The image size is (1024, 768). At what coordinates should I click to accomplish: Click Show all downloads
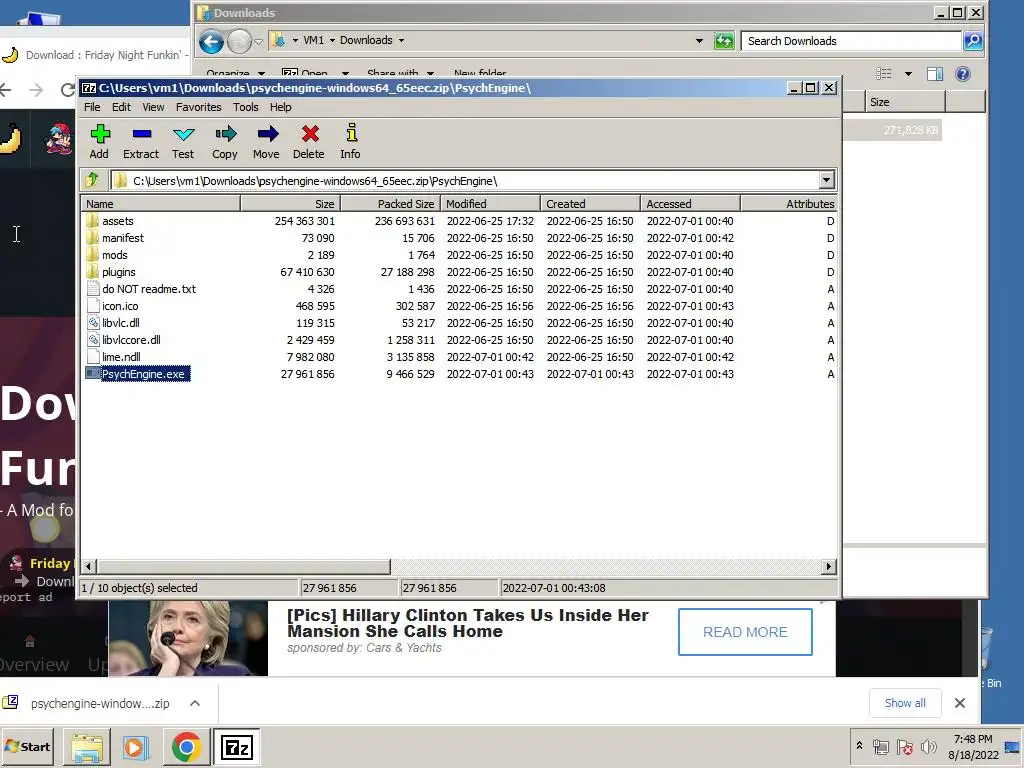[905, 703]
